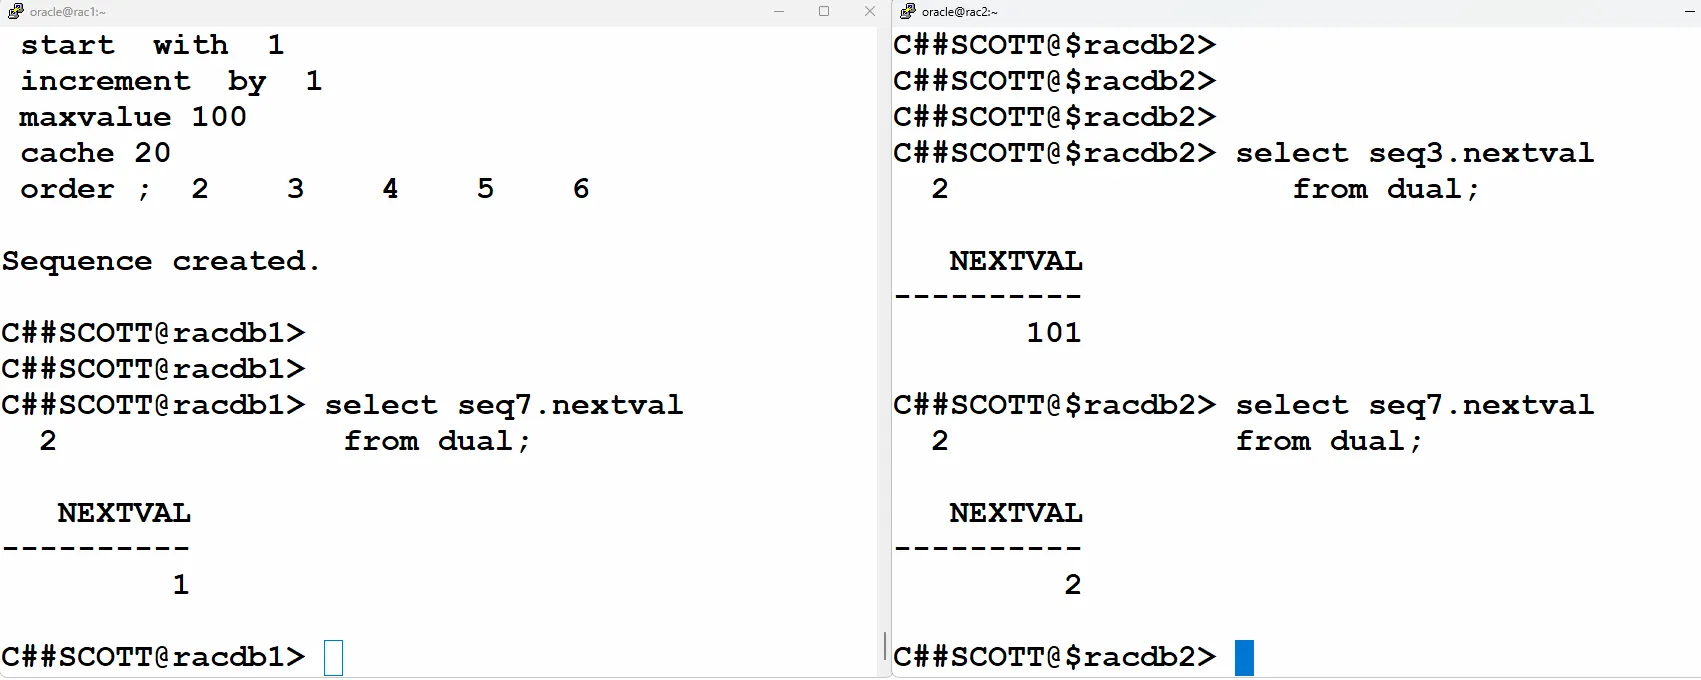This screenshot has width=1701, height=680.
Task: Focus the empty cursor box at racdb1 prompt
Action: [334, 657]
